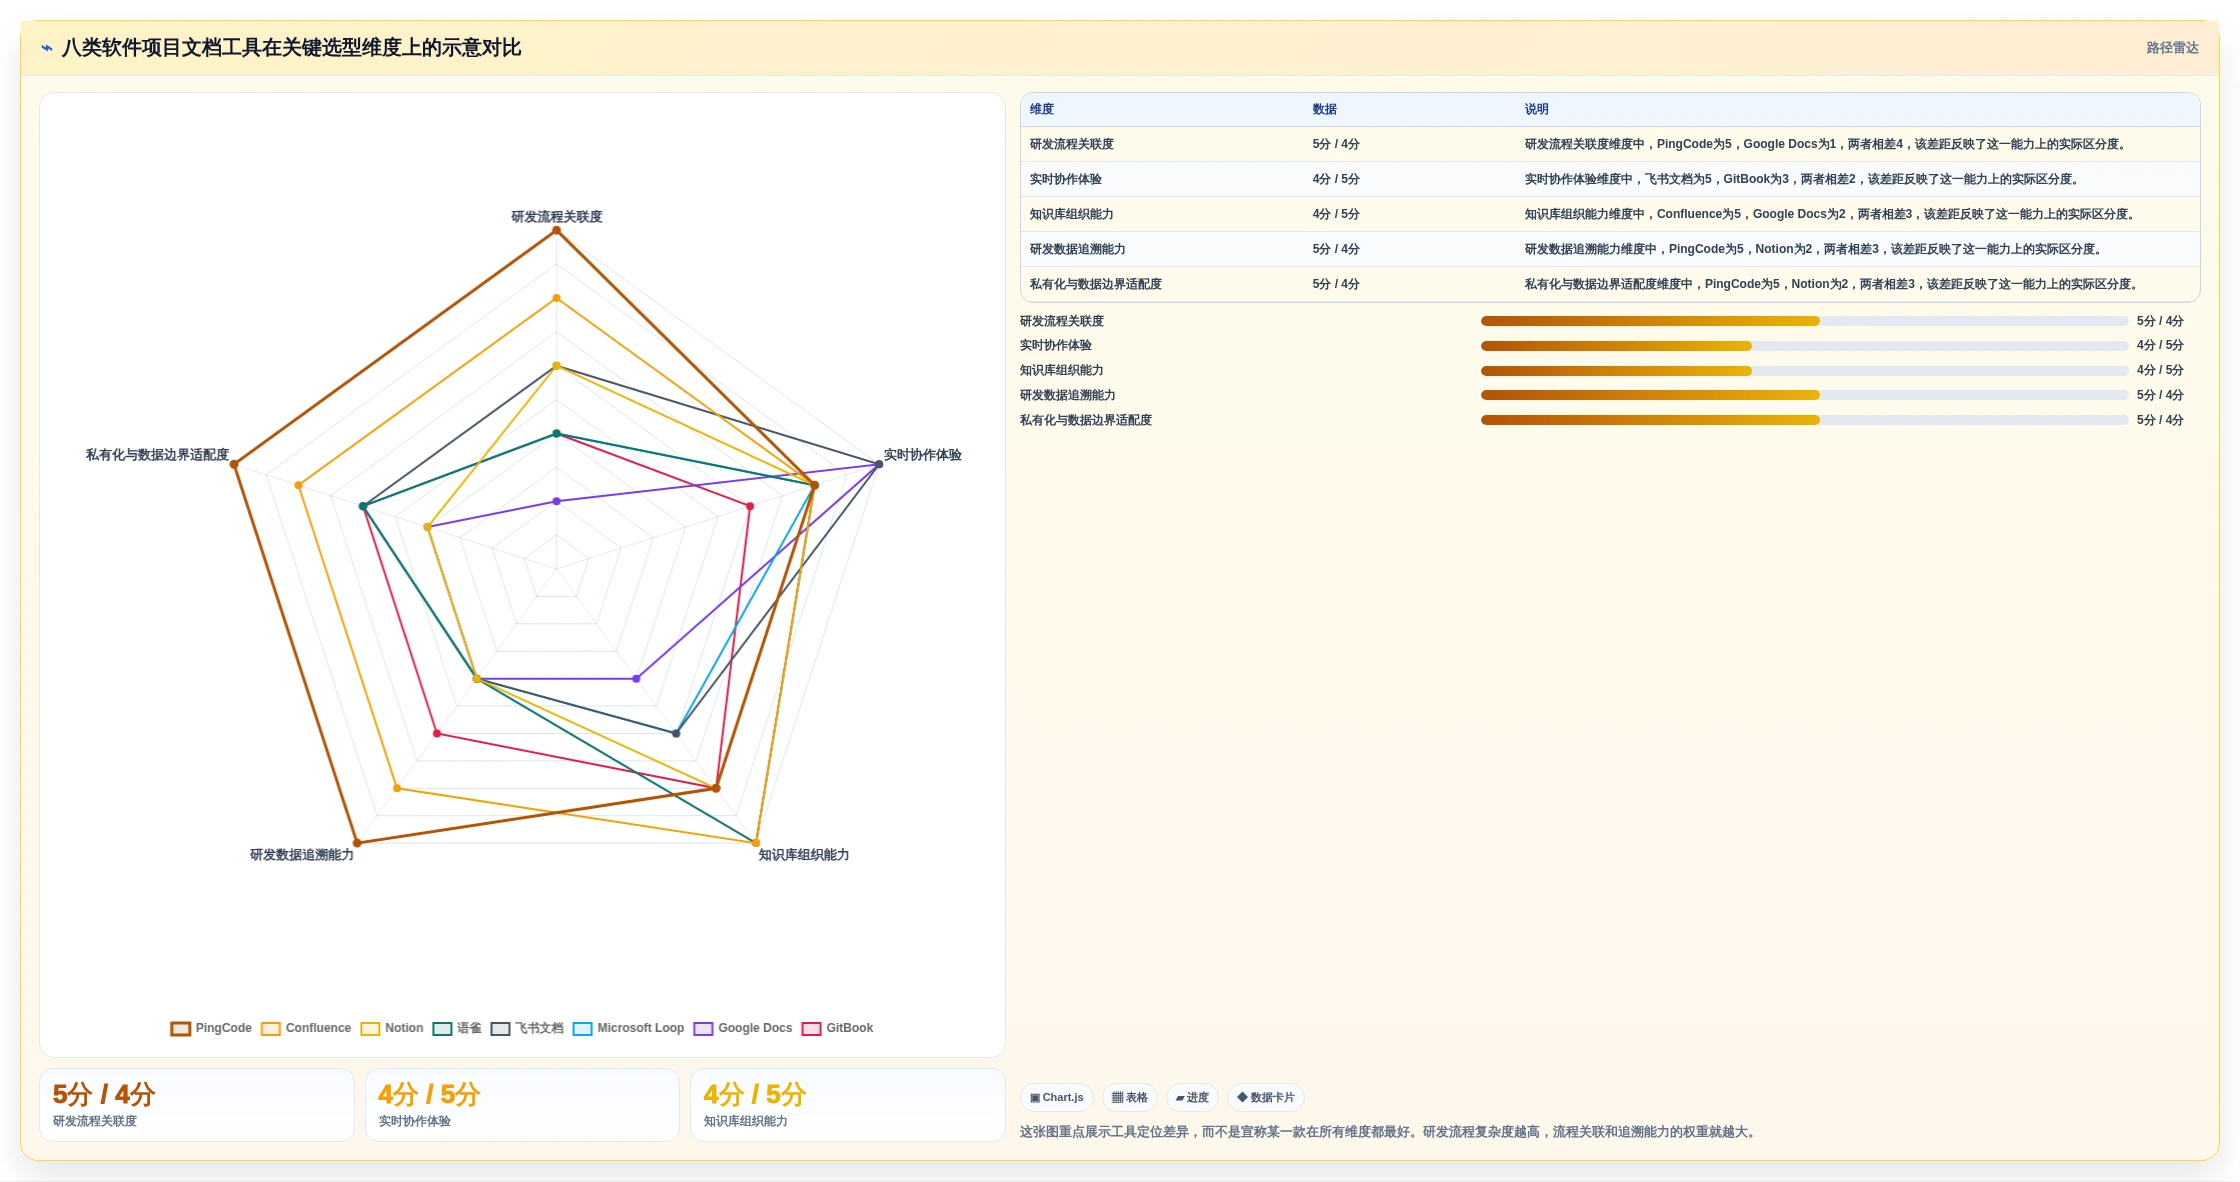Click the footer note 这张图重点展示工具定位差异
Viewport: 2240px width, 1182px height.
click(1390, 1132)
